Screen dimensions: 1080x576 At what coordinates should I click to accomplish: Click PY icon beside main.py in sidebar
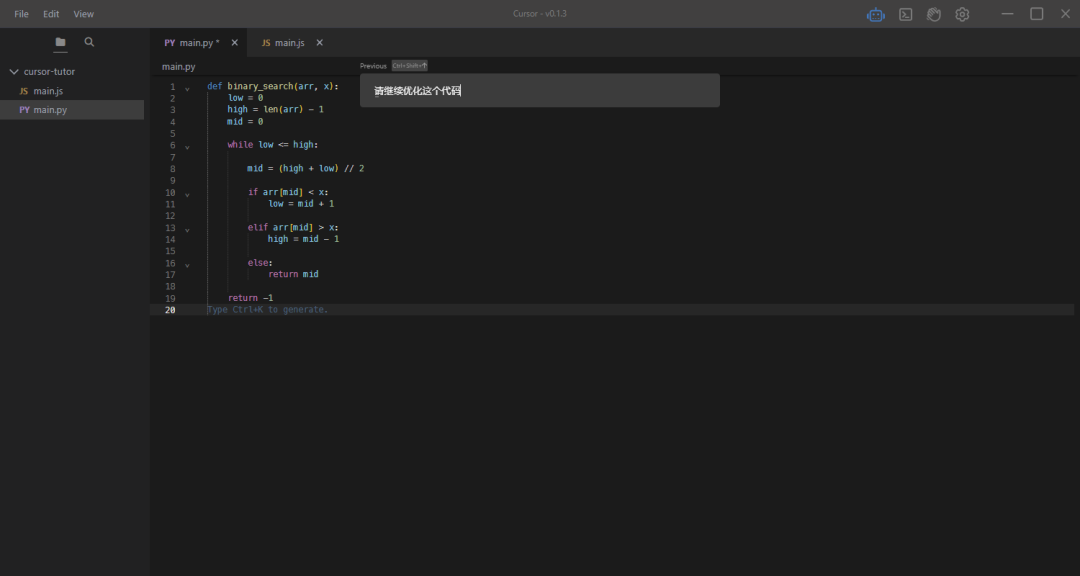(x=24, y=110)
